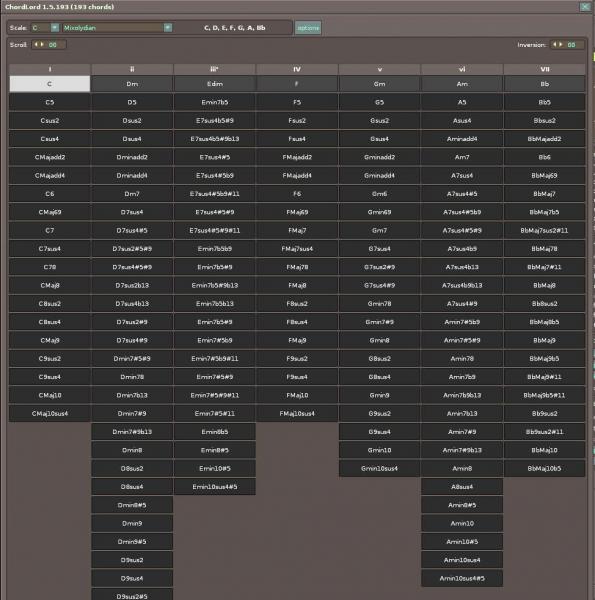595x600 pixels.
Task: Decrease Inversion value with left arrow
Action: 555,45
